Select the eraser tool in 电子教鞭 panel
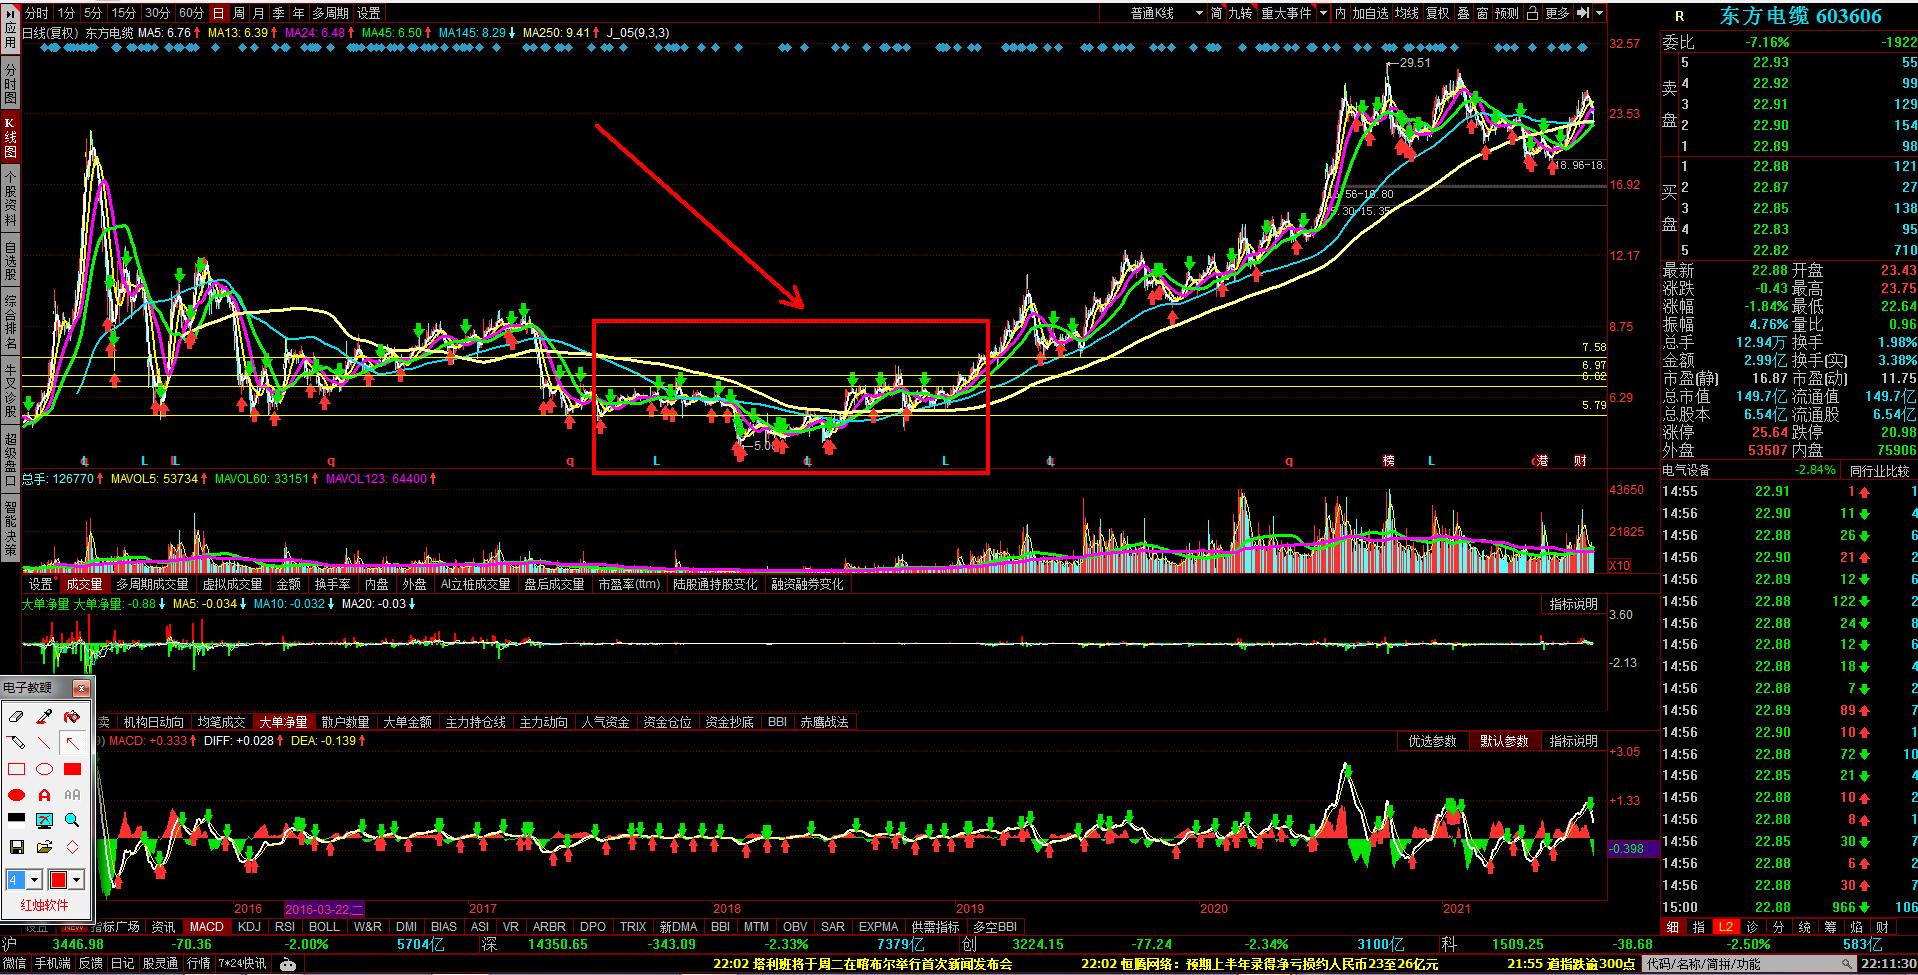The width and height of the screenshot is (1918, 975). click(16, 716)
